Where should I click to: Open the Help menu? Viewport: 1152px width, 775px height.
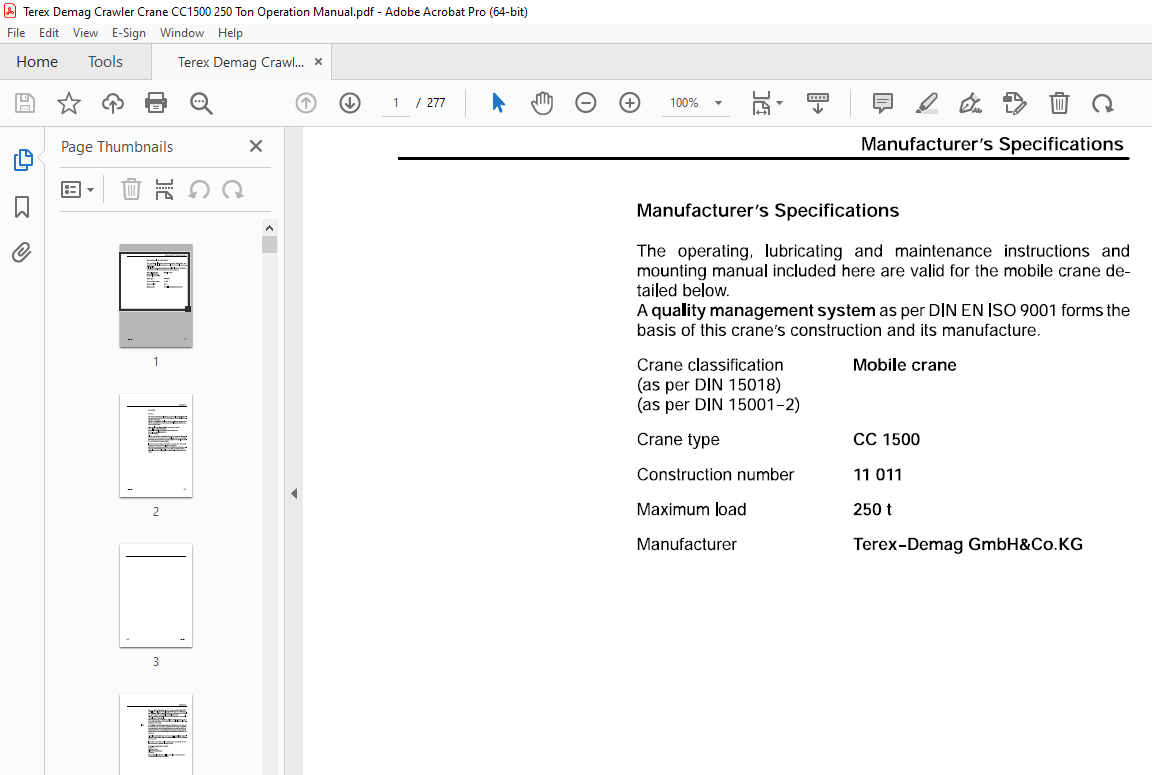(230, 33)
